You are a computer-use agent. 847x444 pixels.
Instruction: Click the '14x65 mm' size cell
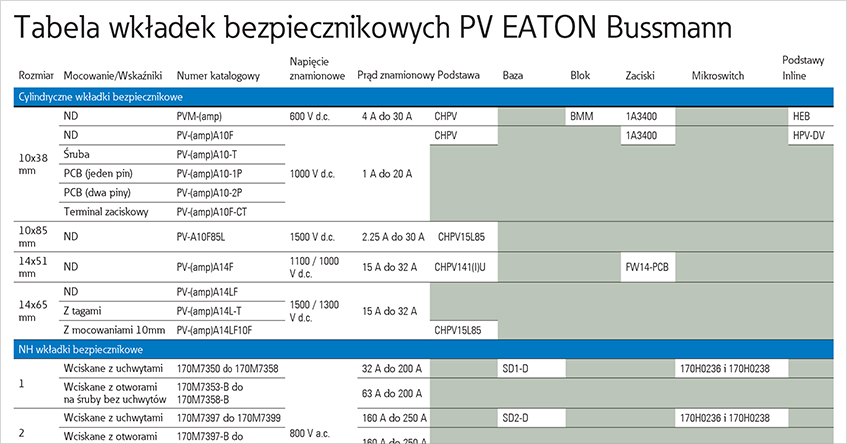tap(33, 311)
